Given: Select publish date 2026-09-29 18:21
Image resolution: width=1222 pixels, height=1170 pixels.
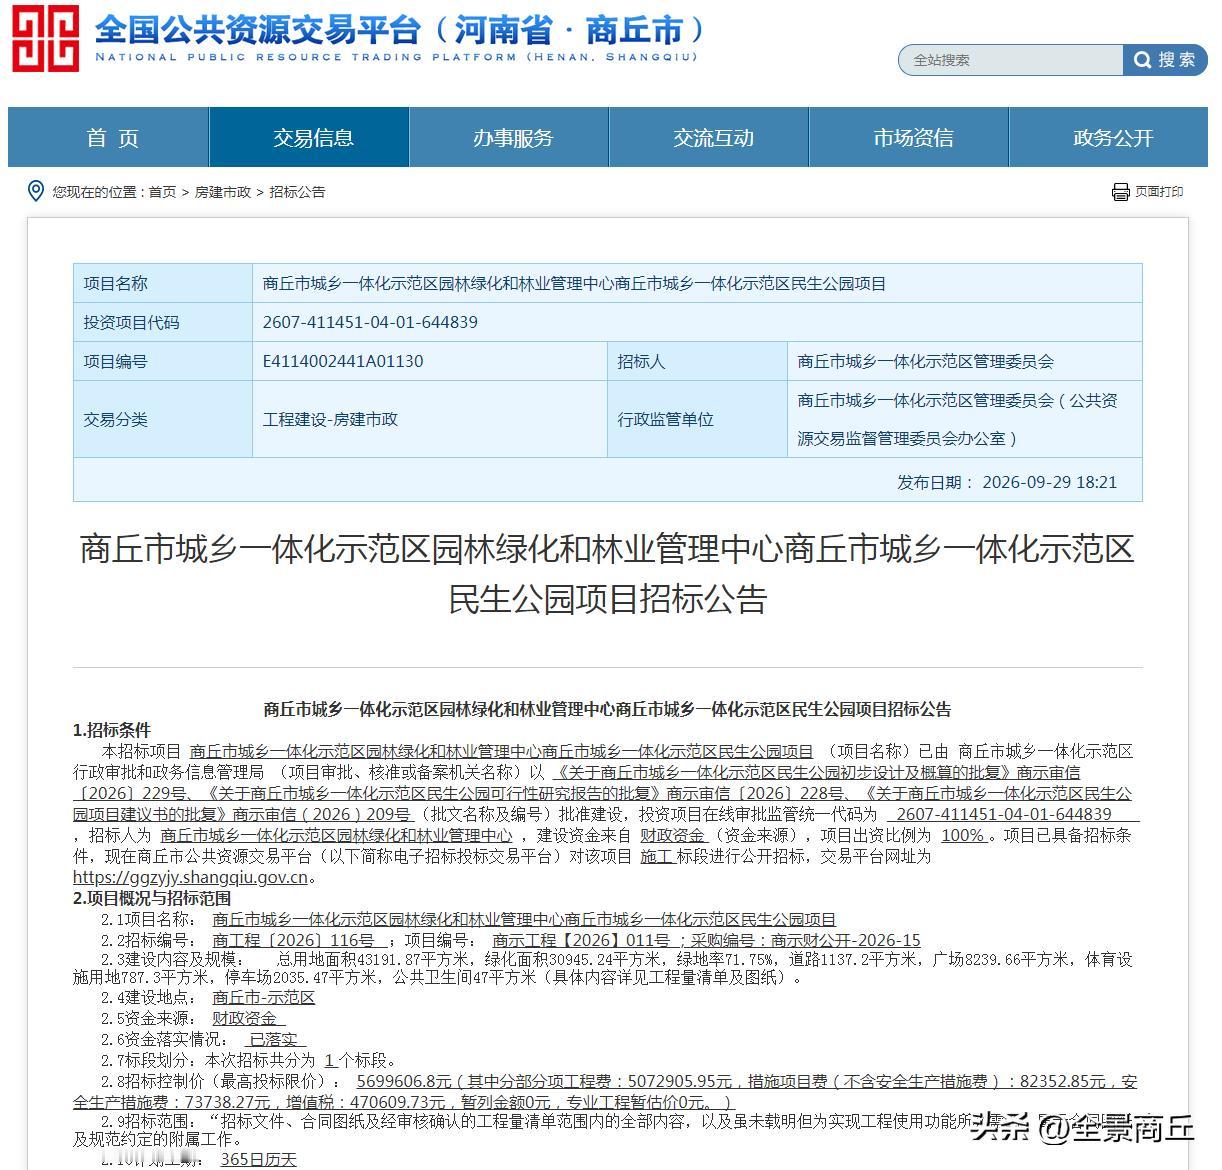Looking at the screenshot, I should tap(1049, 481).
